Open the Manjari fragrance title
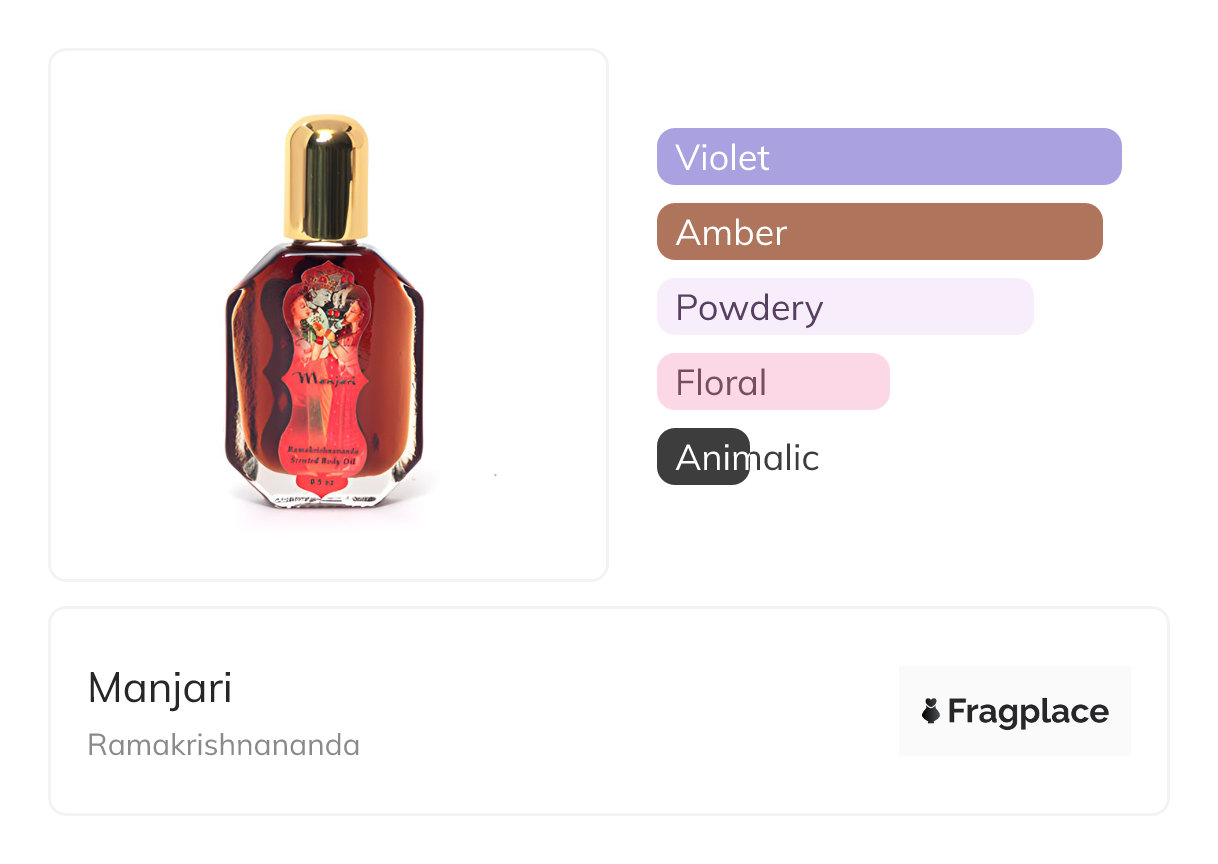The width and height of the screenshot is (1218, 864). 160,688
